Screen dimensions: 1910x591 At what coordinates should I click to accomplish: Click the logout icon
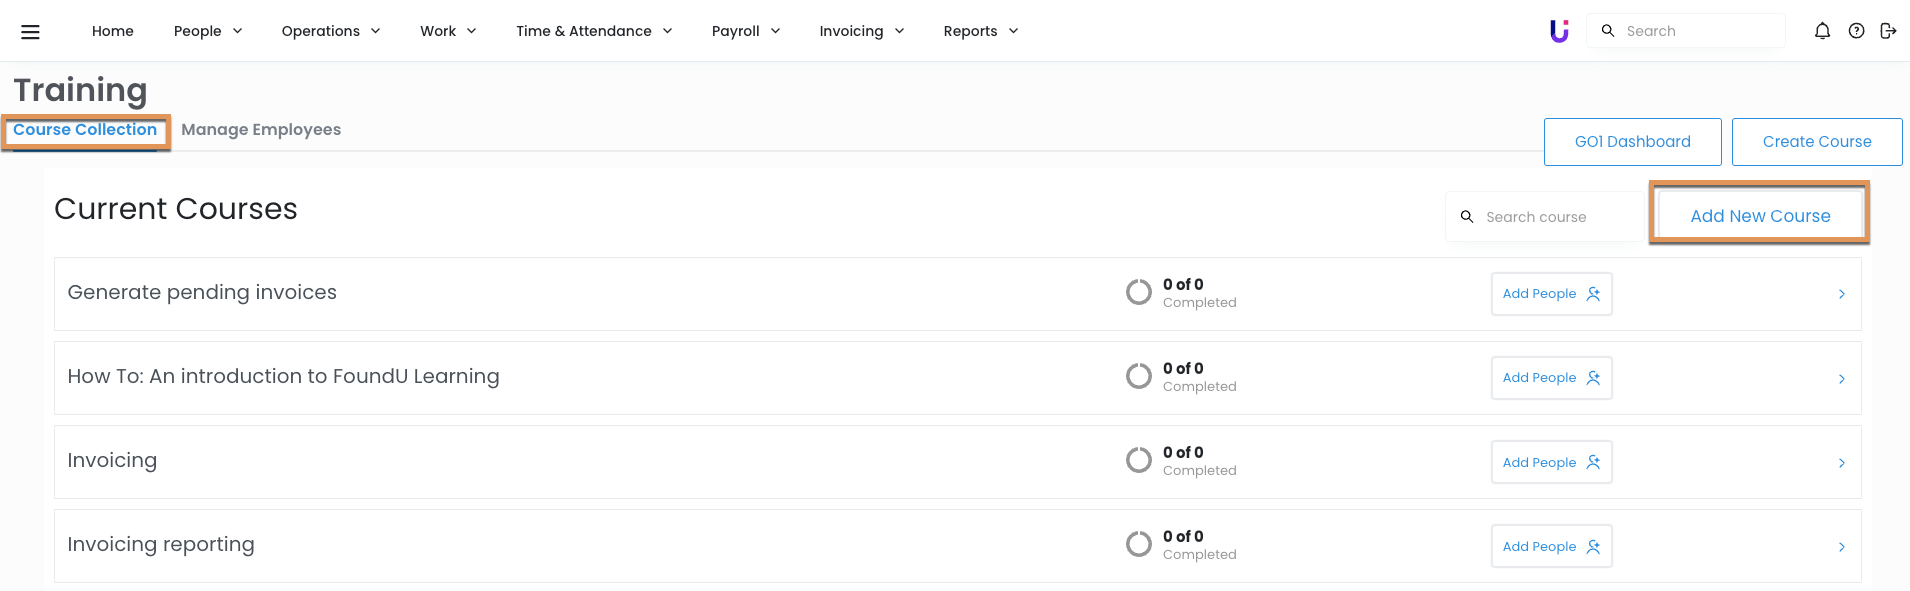click(x=1888, y=31)
